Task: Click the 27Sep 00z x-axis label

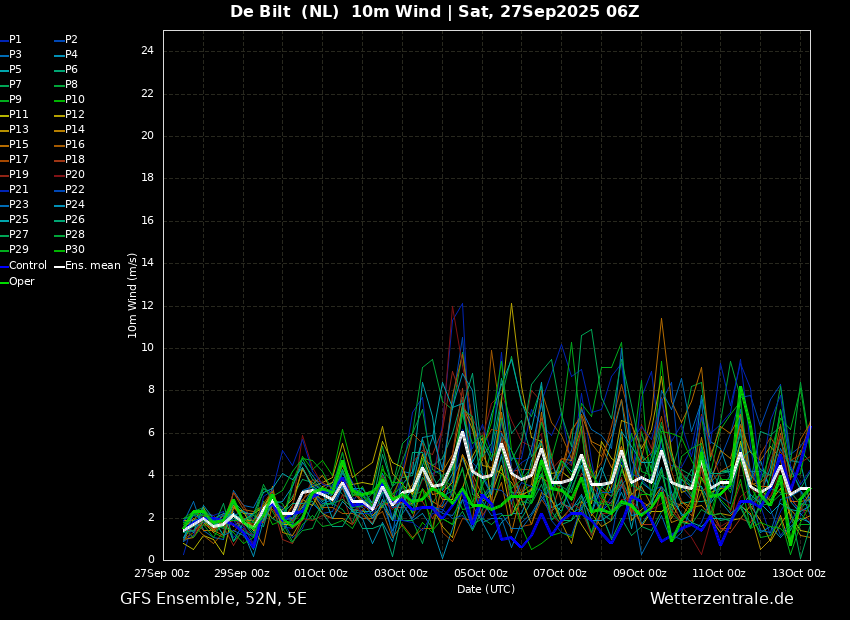Action: 162,573
